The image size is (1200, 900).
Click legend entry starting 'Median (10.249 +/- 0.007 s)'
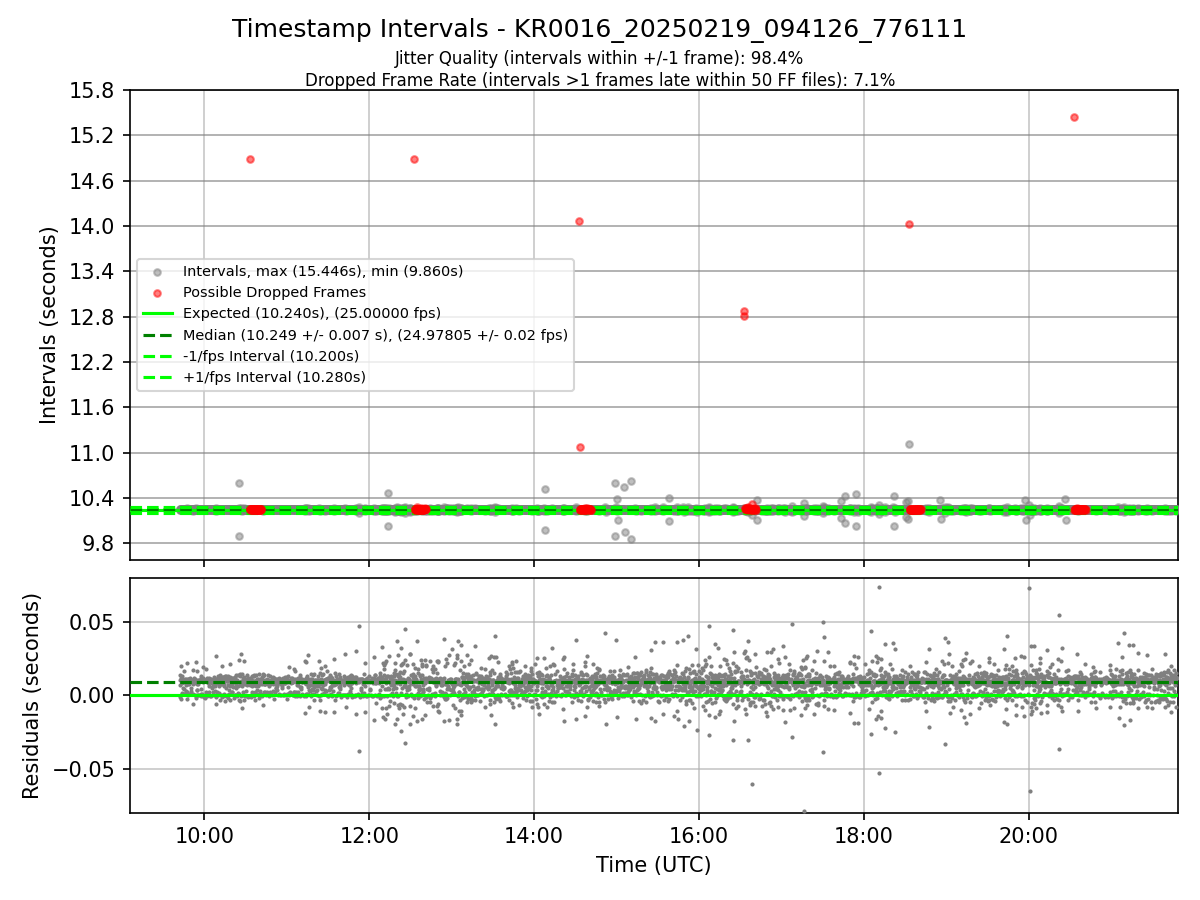click(375, 335)
